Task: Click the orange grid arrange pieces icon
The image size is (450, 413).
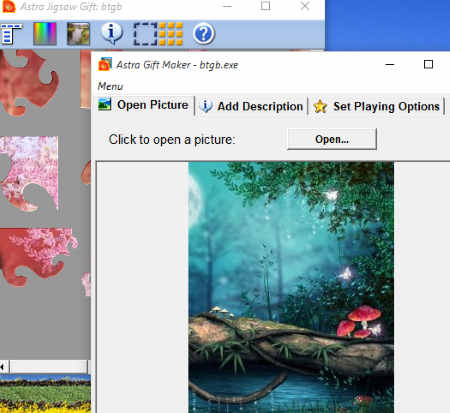Action: [171, 34]
